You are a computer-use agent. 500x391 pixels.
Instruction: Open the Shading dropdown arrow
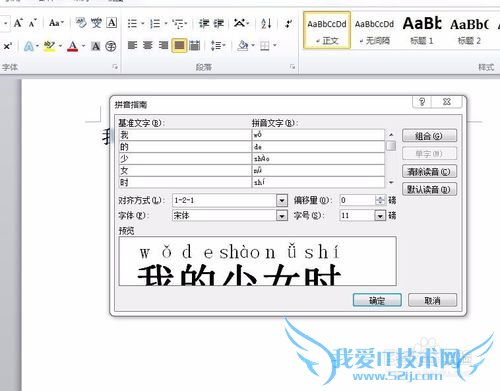pyautogui.click(x=253, y=45)
